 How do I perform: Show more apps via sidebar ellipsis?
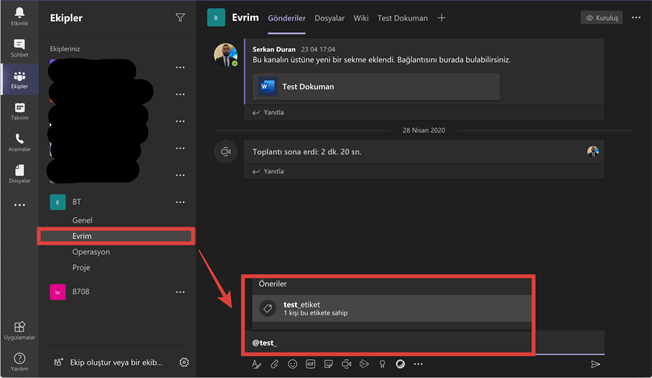20,205
